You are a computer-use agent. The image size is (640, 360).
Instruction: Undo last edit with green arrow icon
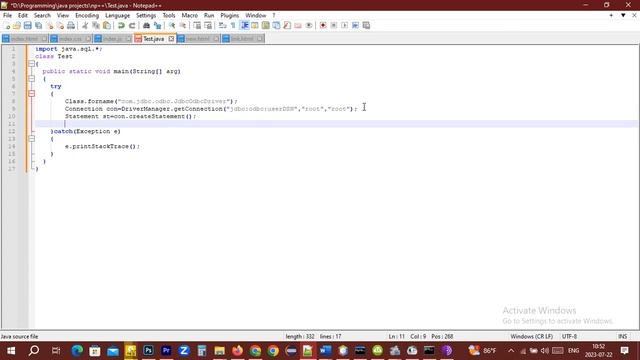coord(121,25)
